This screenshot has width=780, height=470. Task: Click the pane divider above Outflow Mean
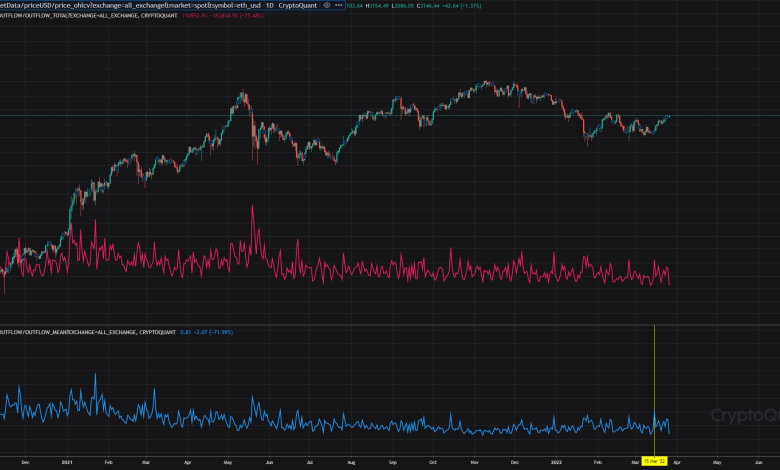tap(390, 324)
